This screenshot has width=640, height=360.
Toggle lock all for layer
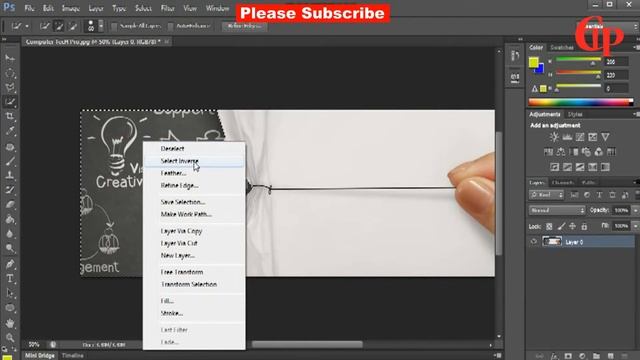pos(584,226)
